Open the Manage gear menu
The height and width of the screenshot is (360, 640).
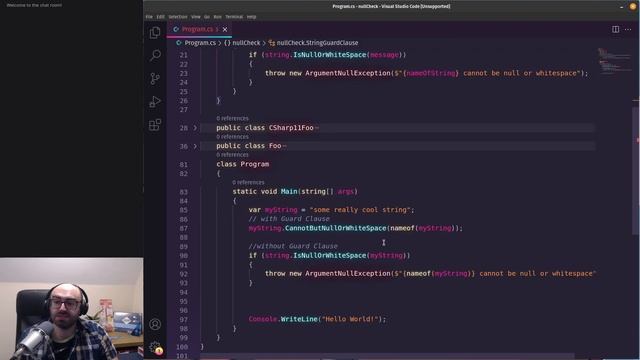pyautogui.click(x=155, y=347)
